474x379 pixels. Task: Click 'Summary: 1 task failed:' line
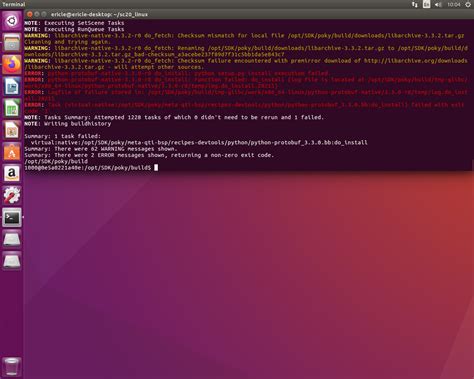62,136
